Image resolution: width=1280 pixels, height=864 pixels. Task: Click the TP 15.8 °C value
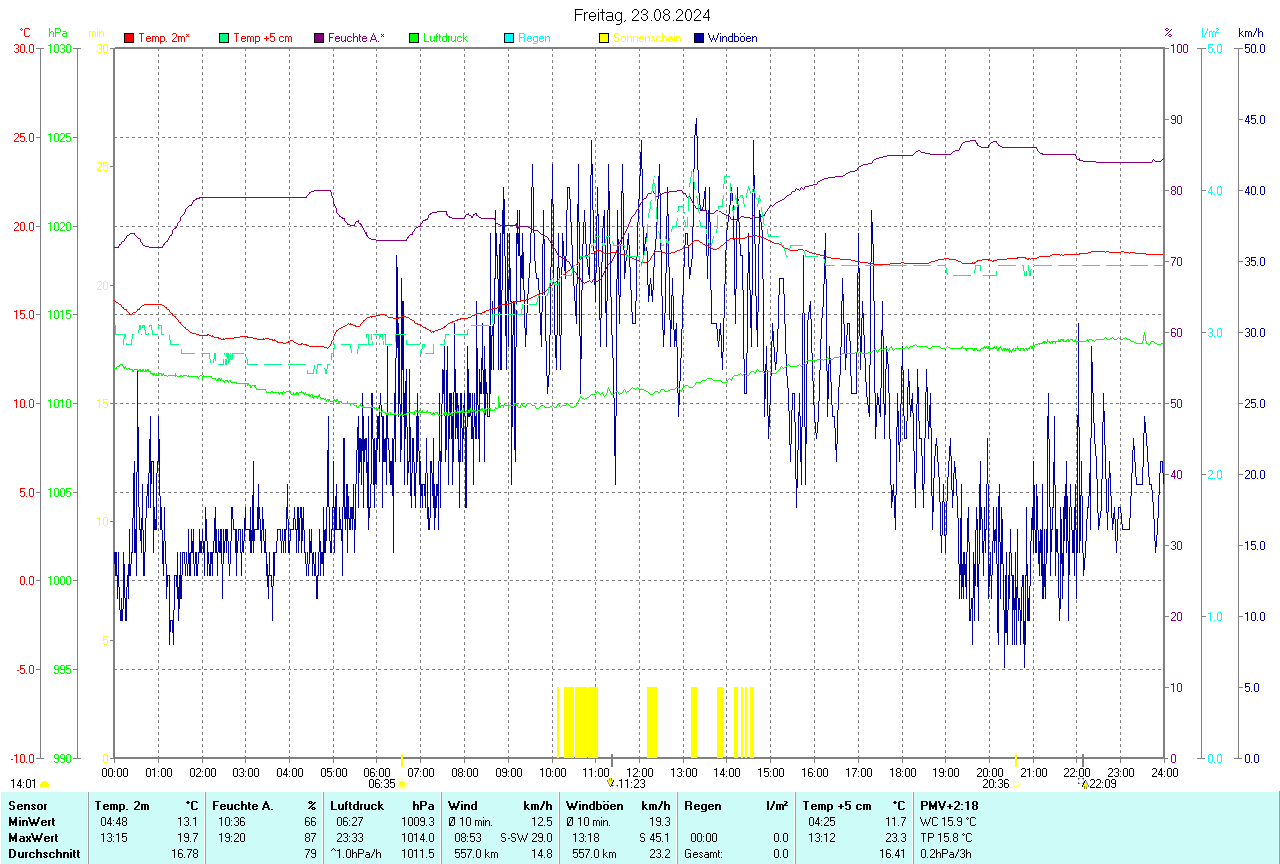[946, 837]
